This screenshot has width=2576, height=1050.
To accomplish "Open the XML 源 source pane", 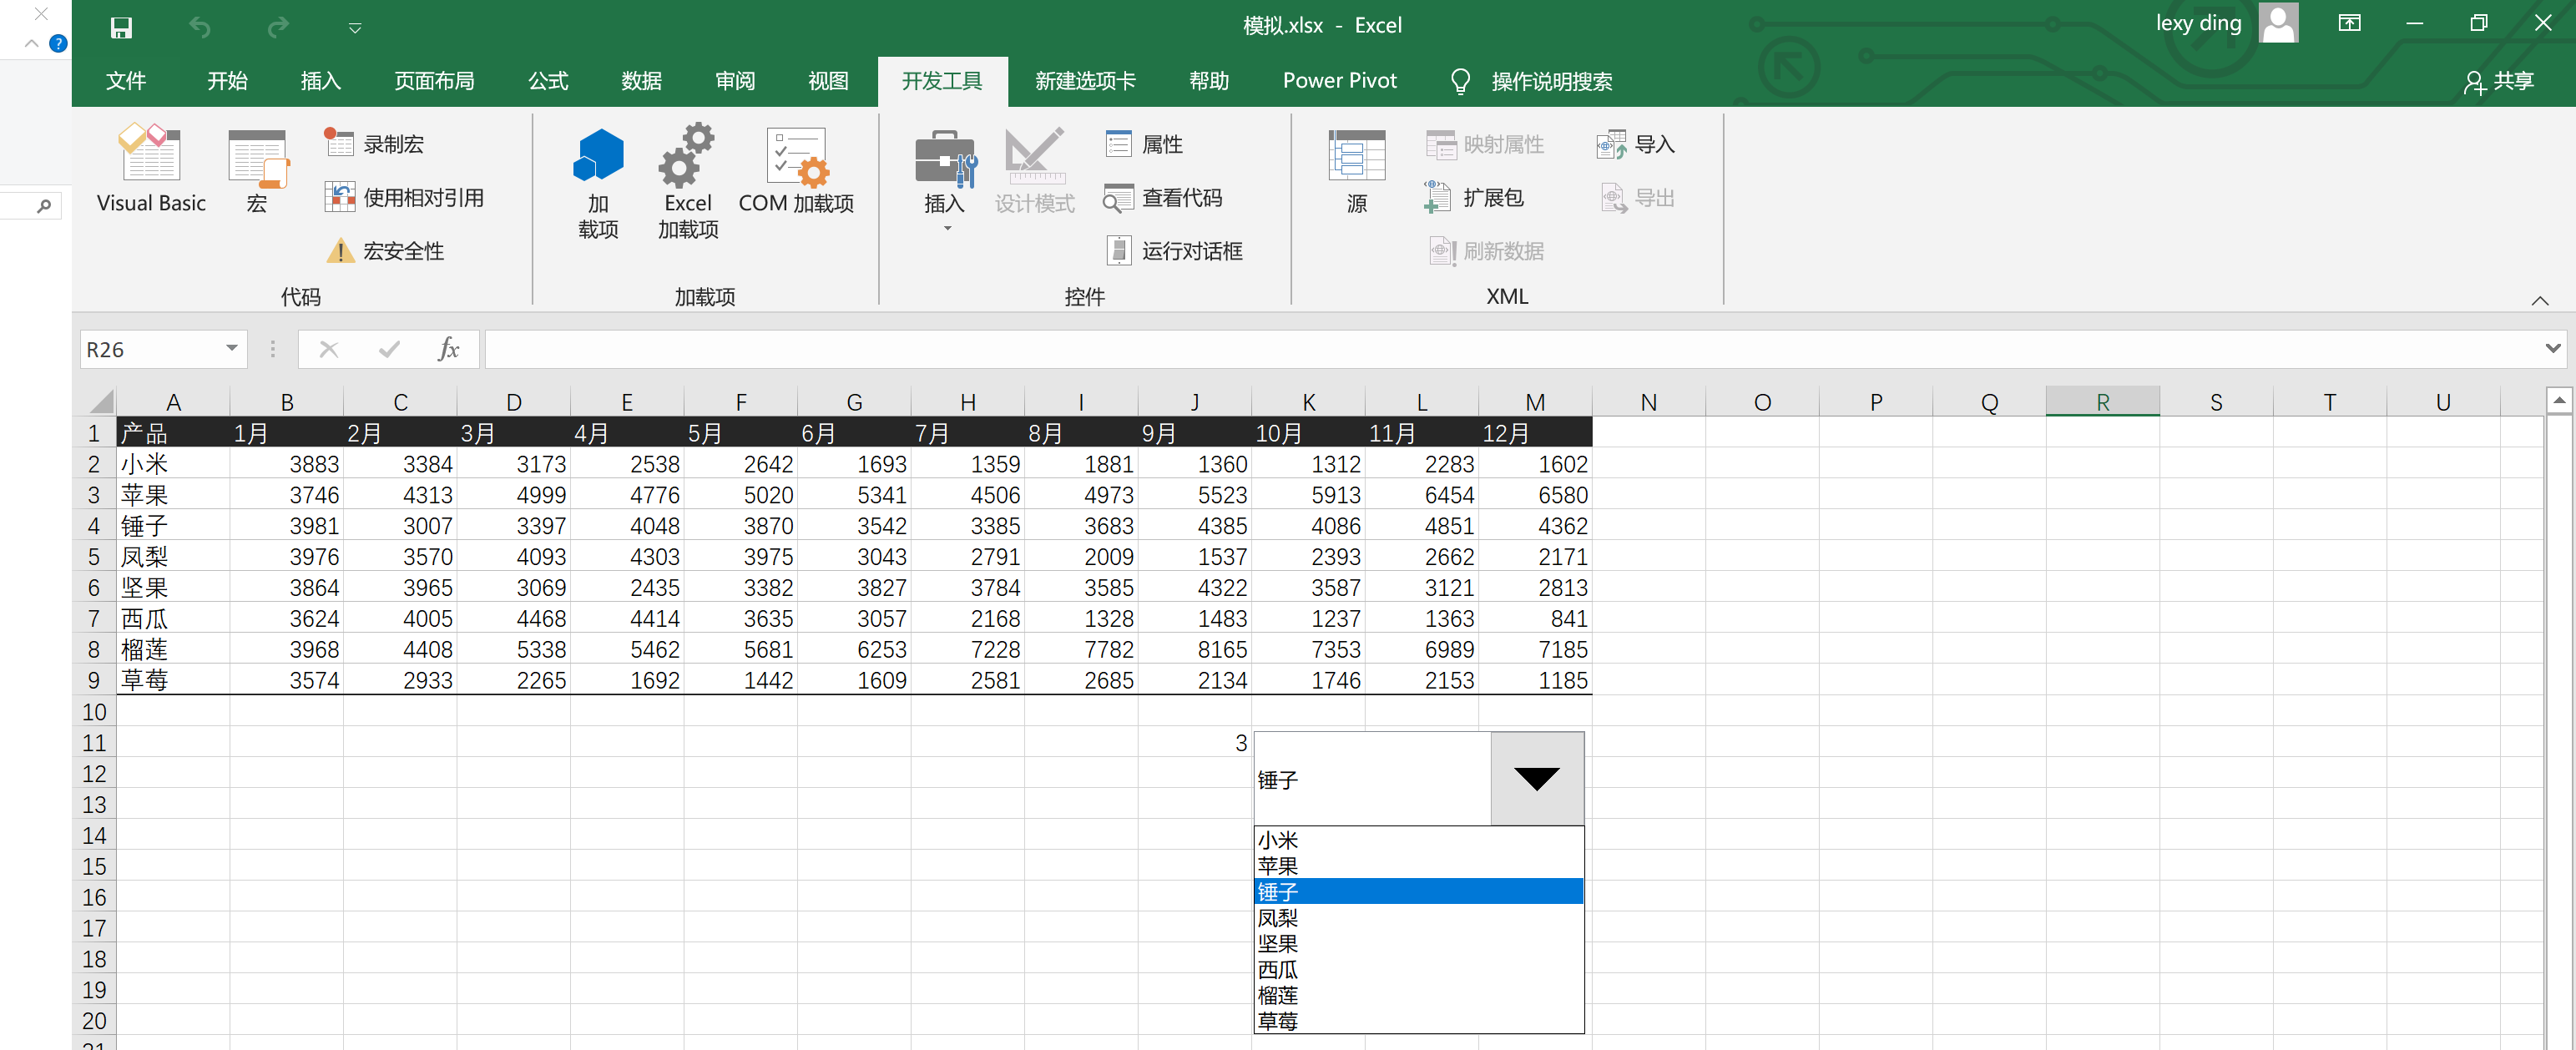I will 1356,170.
